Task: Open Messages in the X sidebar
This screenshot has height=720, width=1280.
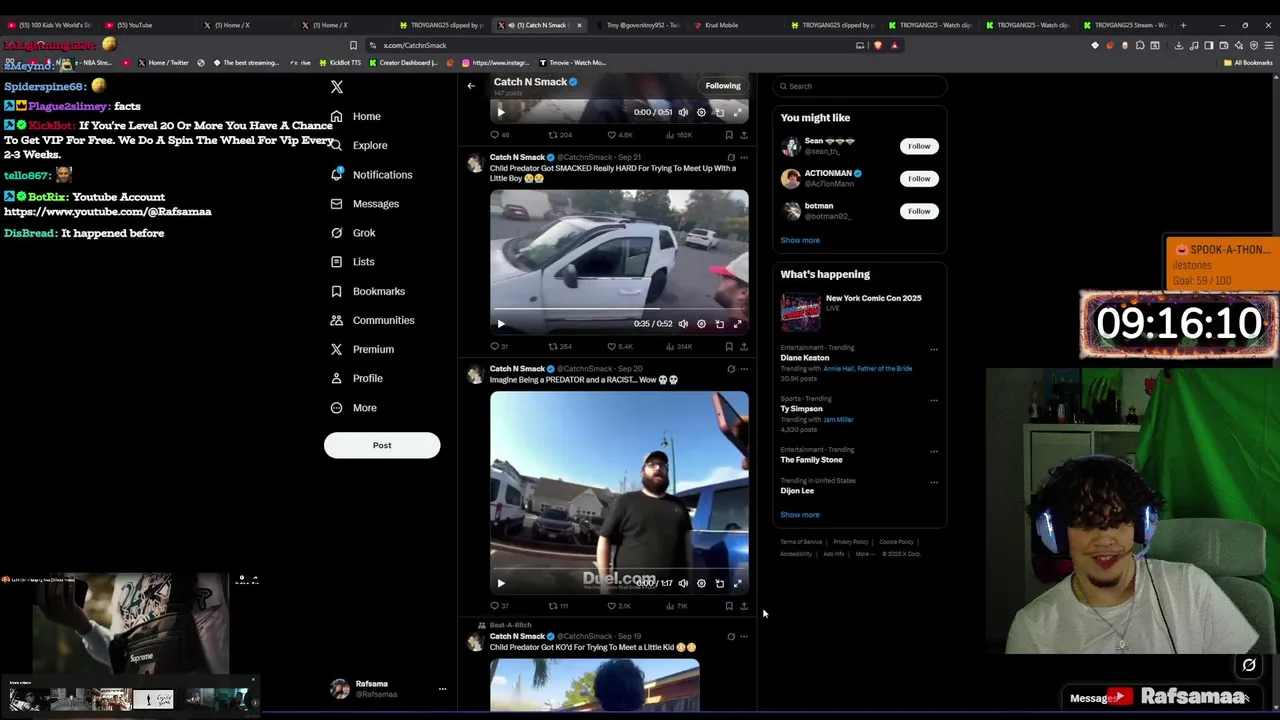Action: pyautogui.click(x=364, y=203)
